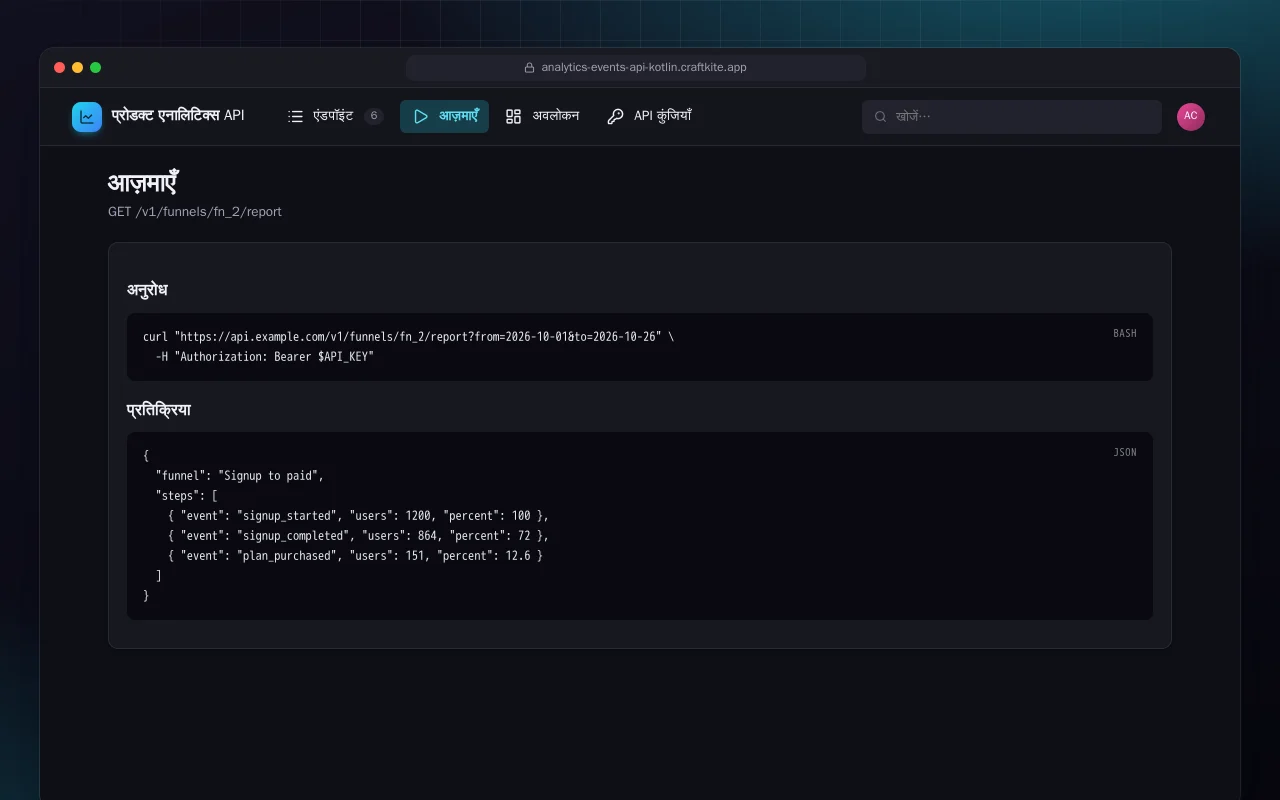1280x800 pixels.
Task: Click the Authorization: Bearer $API_KEY line
Action: [265, 357]
